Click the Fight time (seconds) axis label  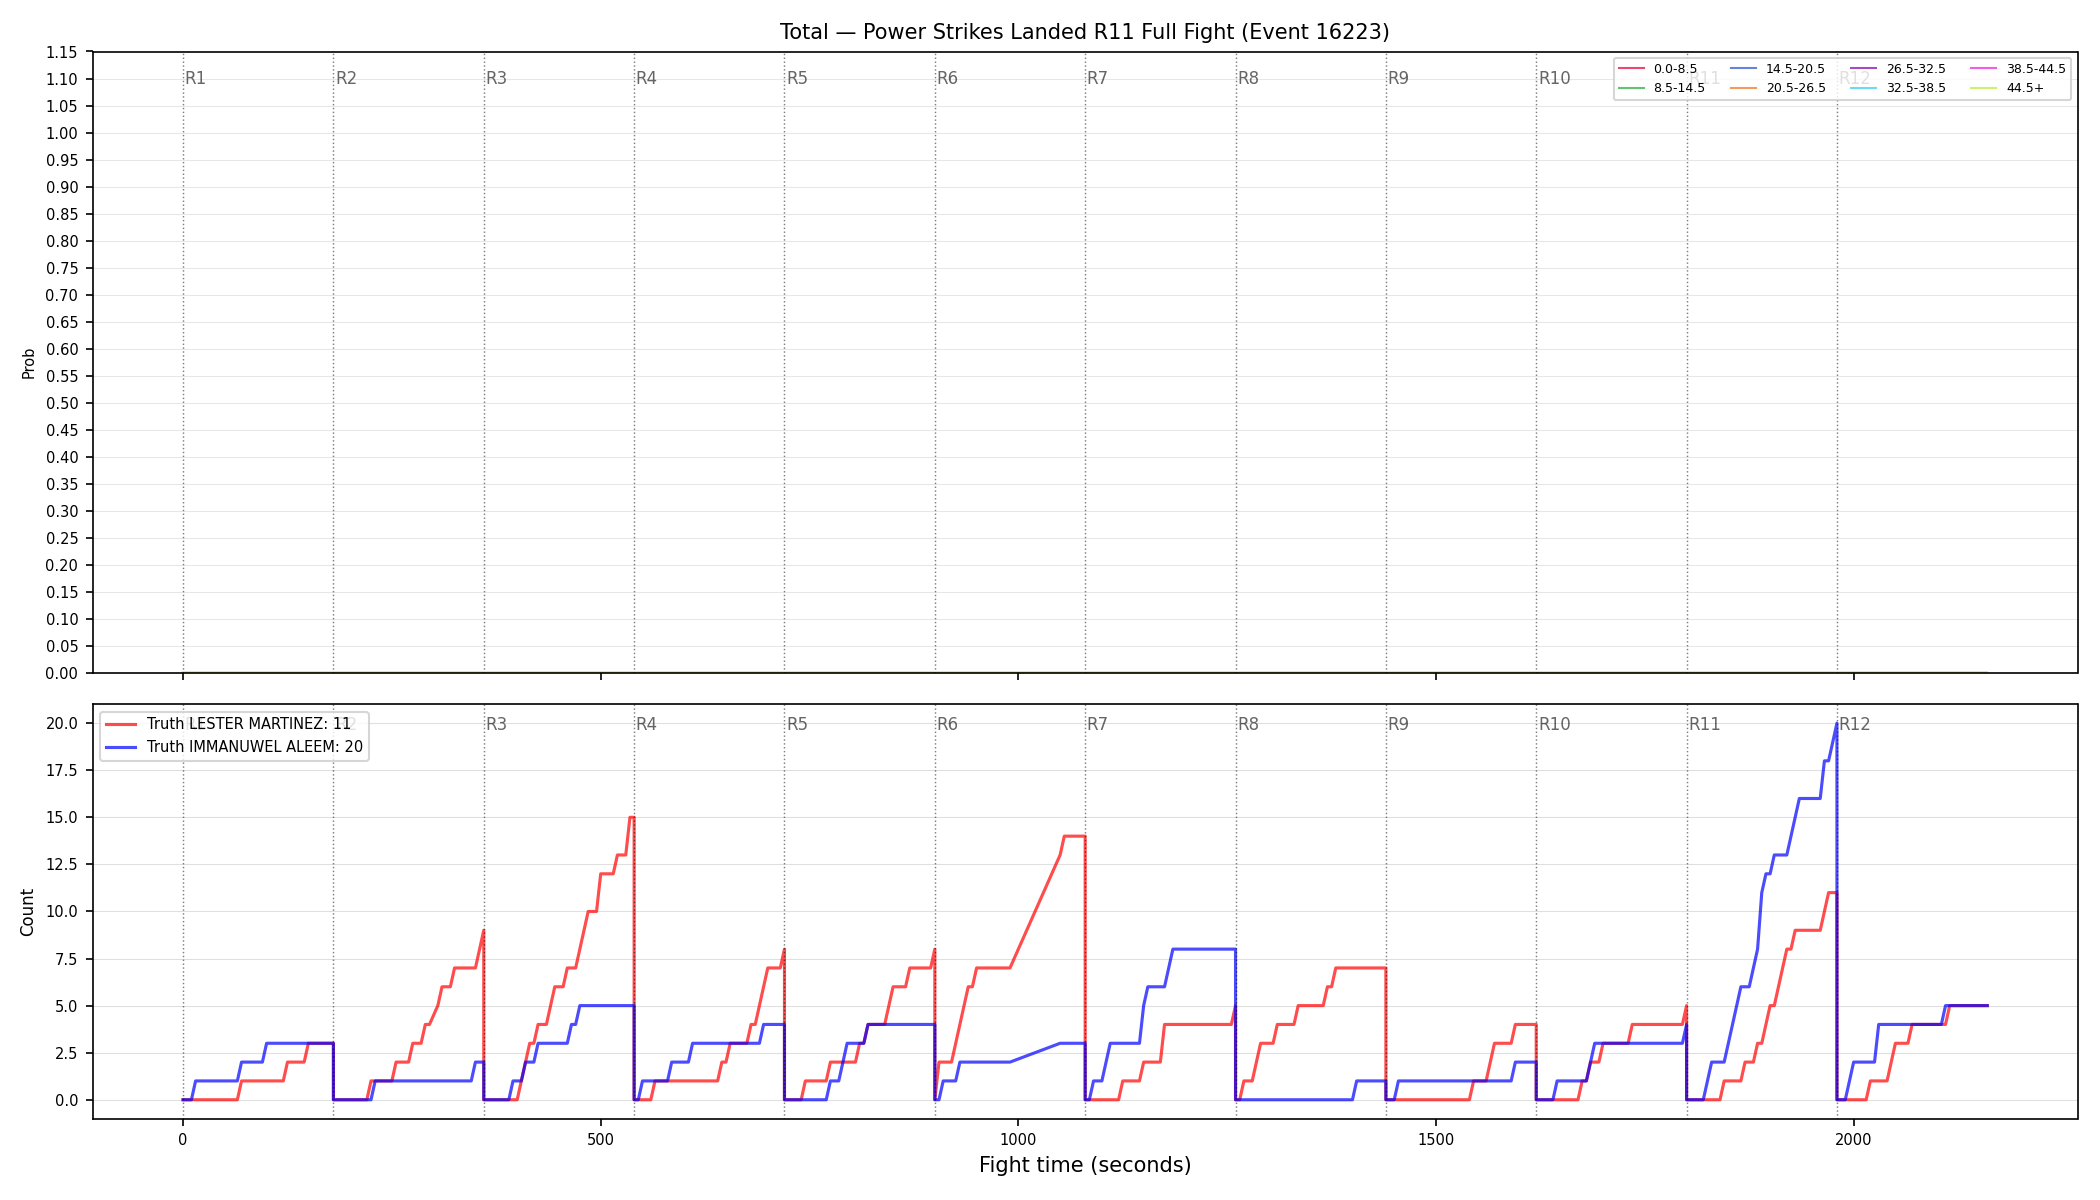tap(1085, 1165)
